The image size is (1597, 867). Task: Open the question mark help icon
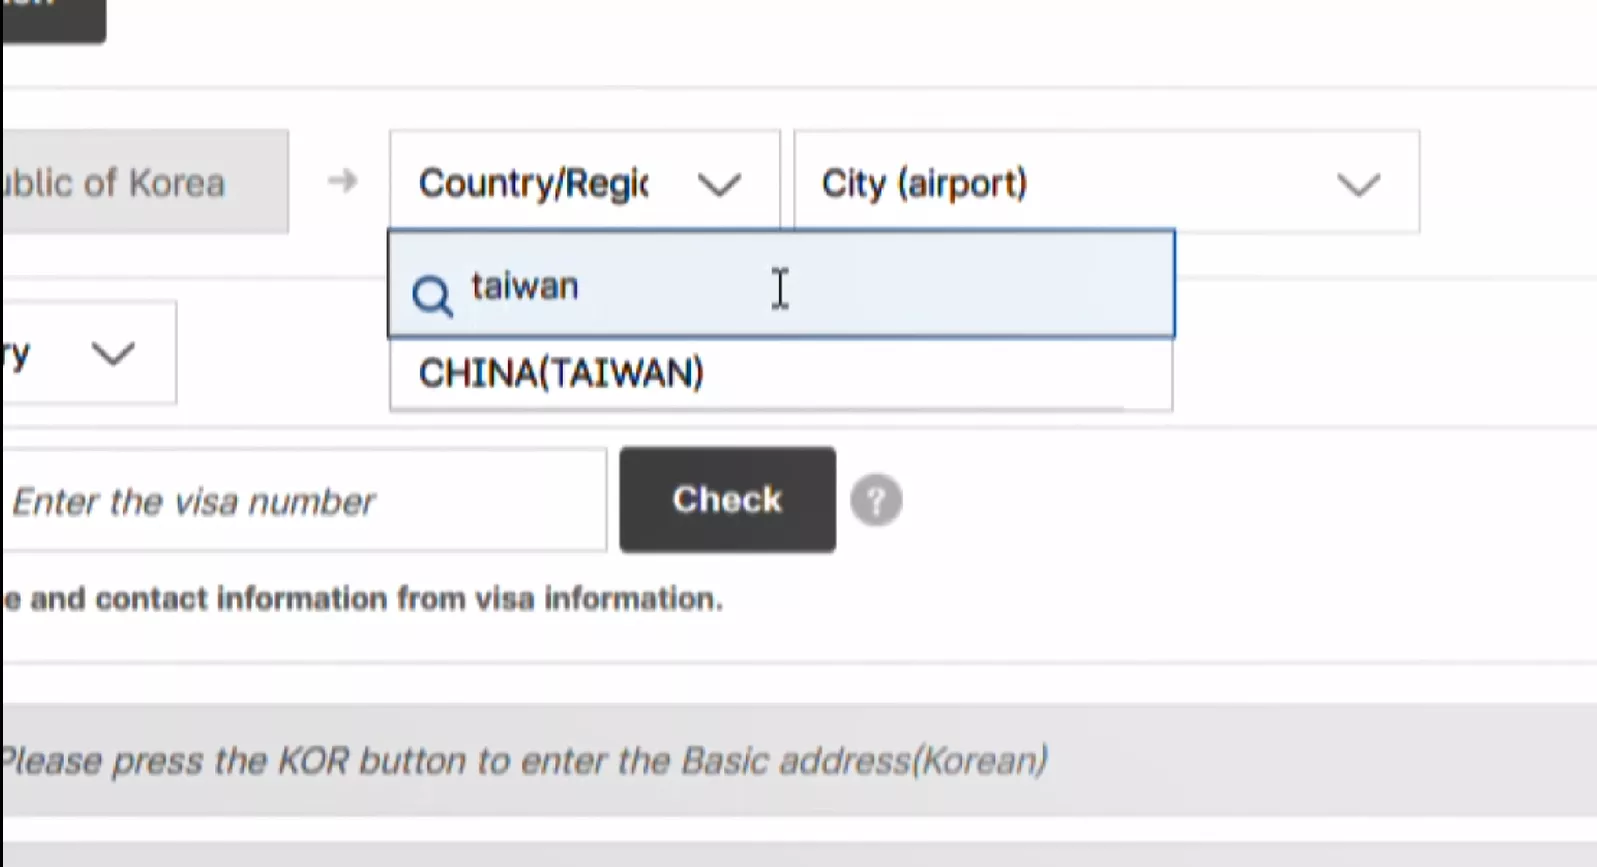coord(876,500)
